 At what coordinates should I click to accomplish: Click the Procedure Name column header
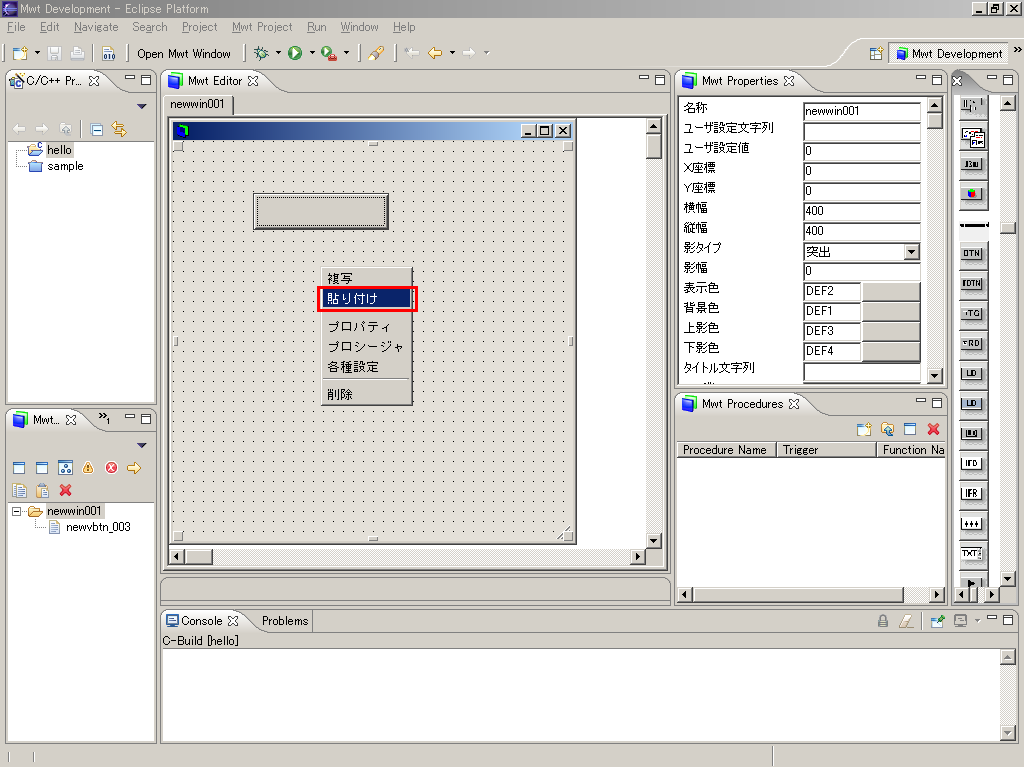726,450
